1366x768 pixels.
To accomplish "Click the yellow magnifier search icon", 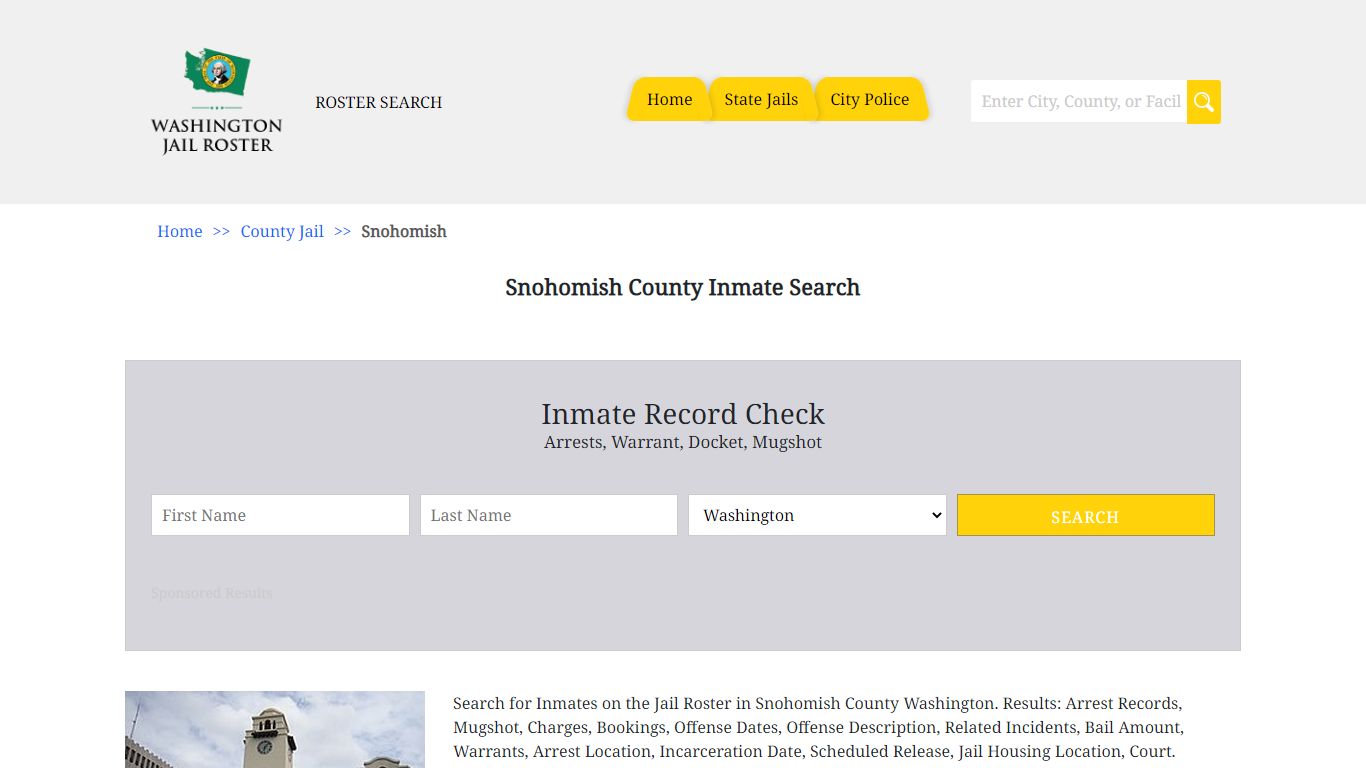I will 1204,102.
